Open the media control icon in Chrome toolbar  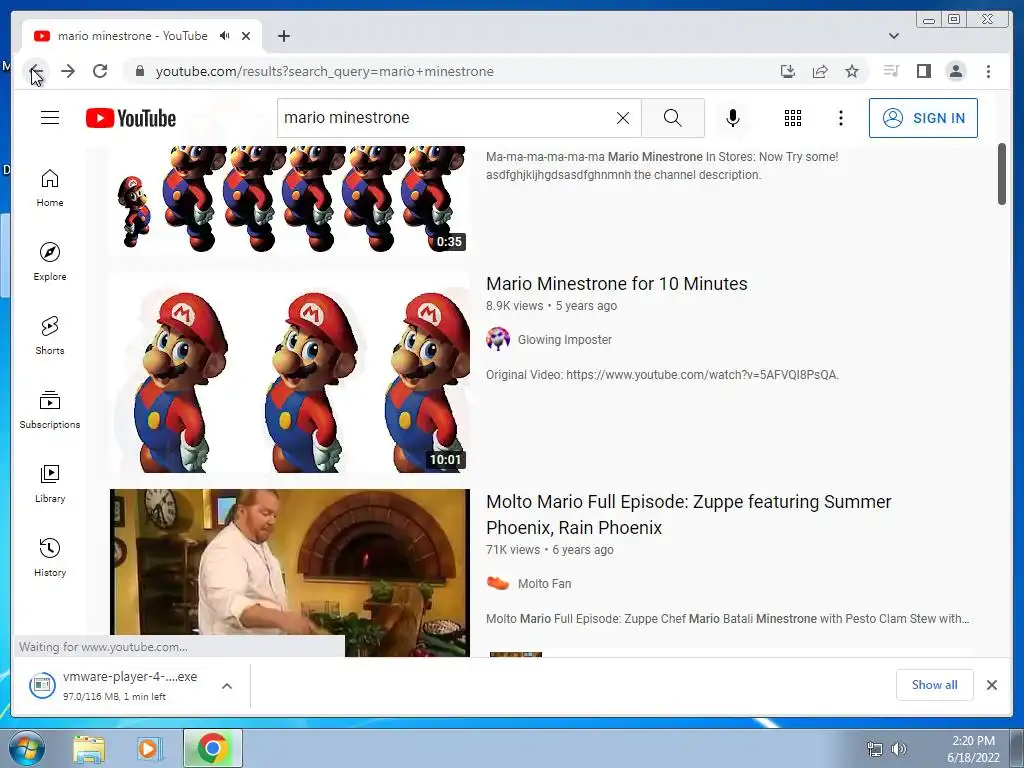pos(891,71)
